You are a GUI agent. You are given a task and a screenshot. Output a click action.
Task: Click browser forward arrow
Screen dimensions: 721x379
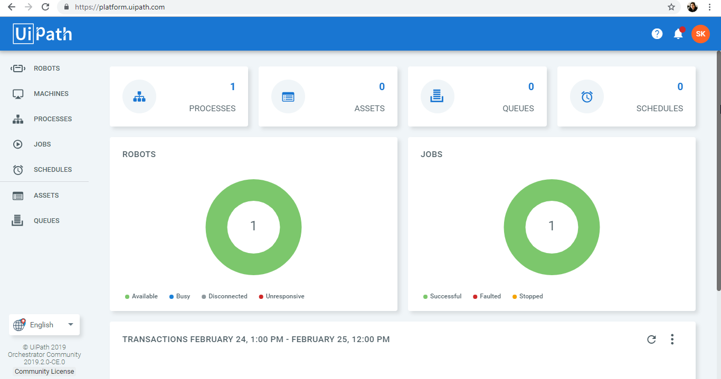point(29,7)
